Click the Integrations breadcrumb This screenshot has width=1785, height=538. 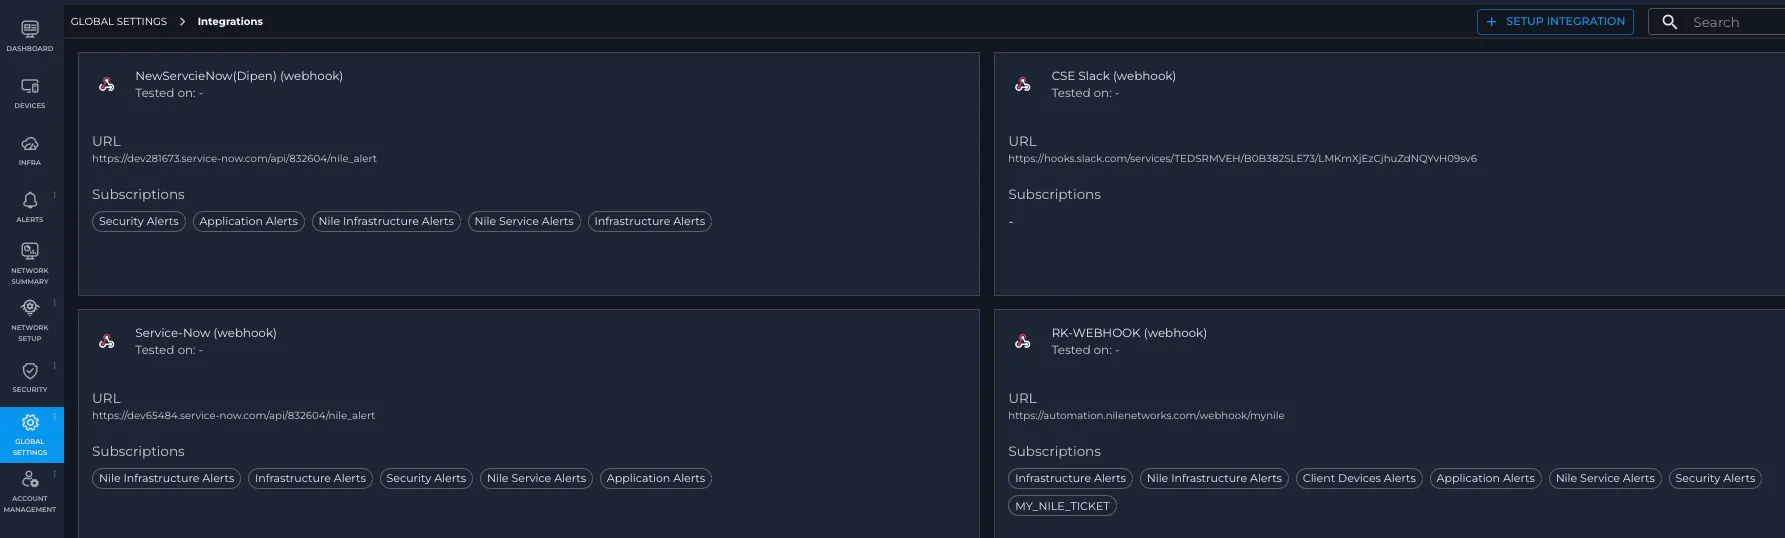tap(230, 21)
